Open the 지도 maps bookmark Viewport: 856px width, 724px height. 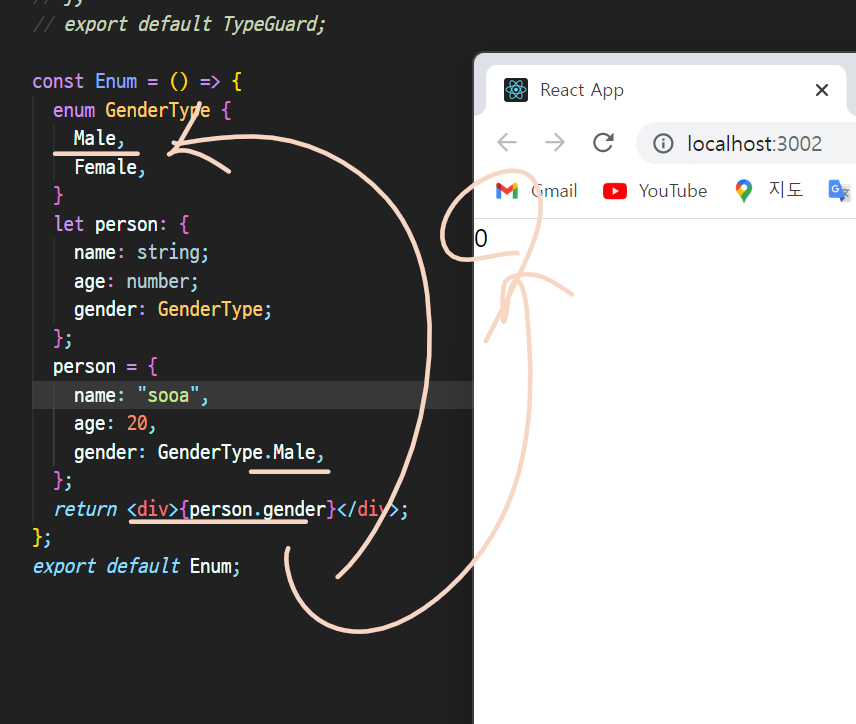(769, 191)
